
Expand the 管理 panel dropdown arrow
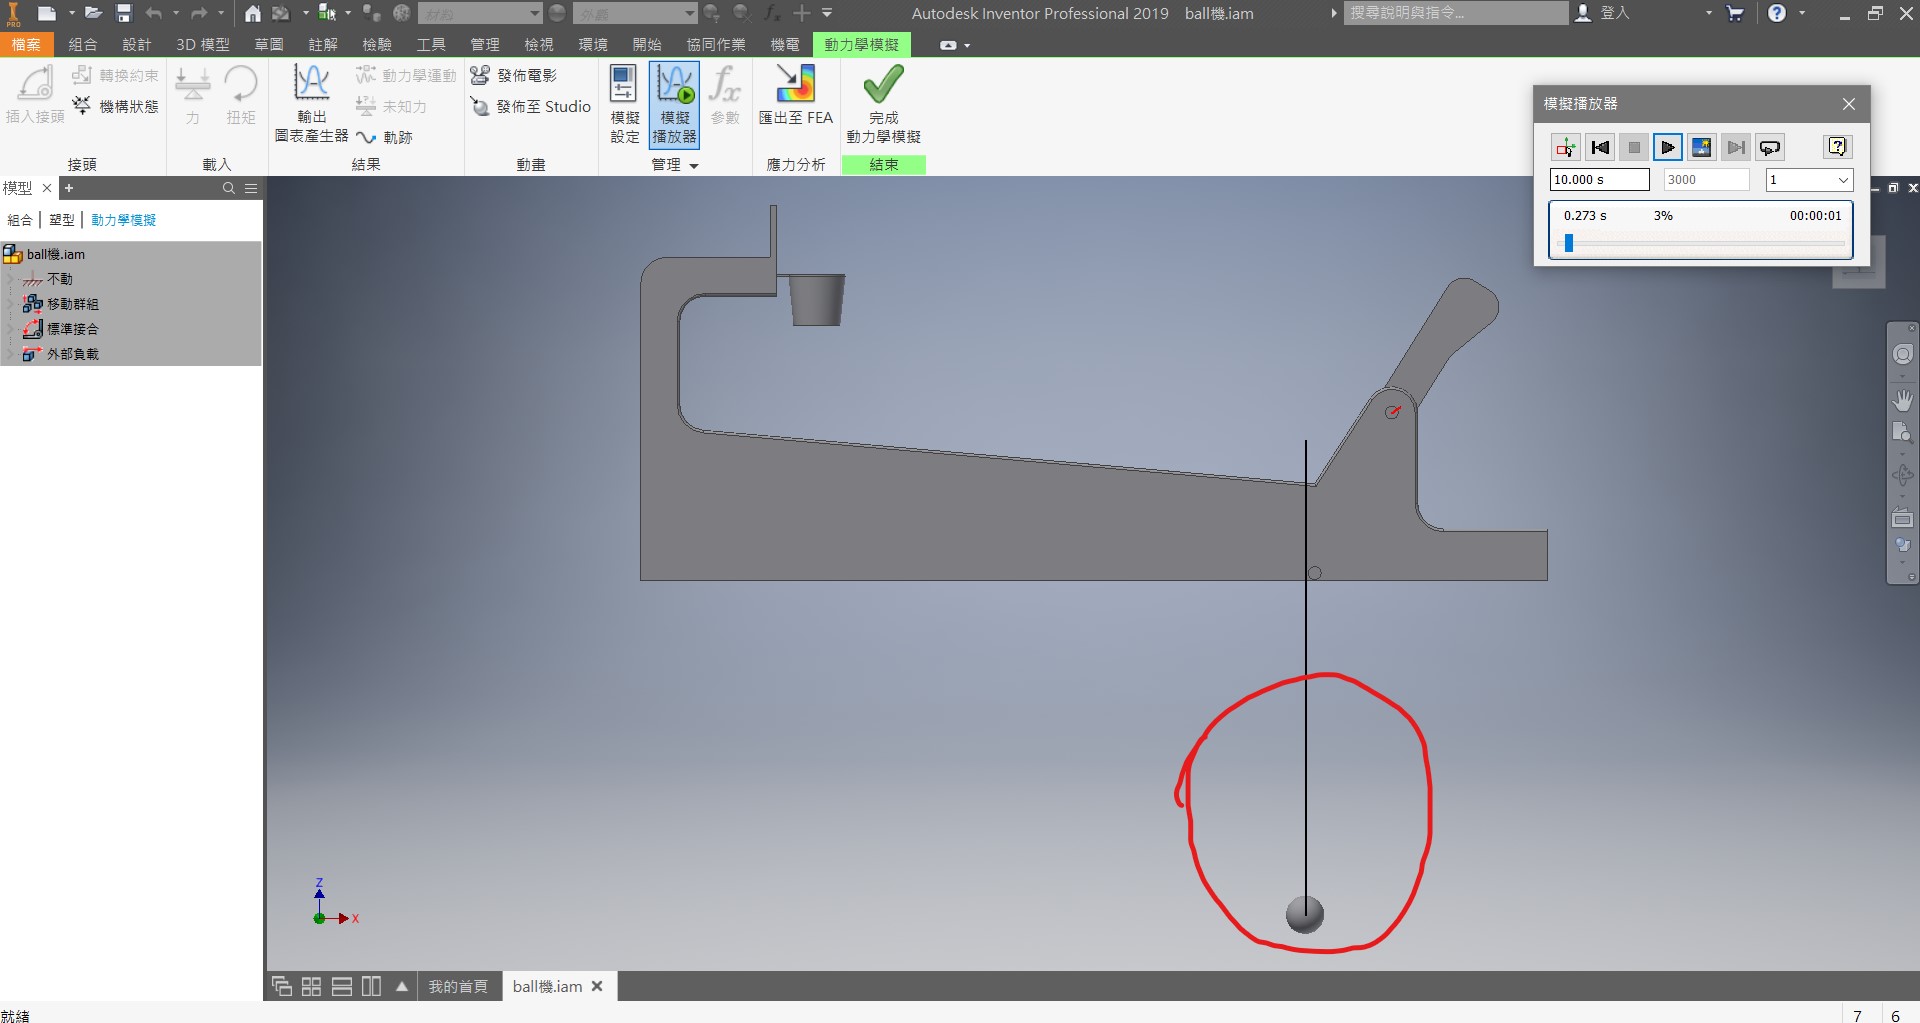tap(694, 166)
